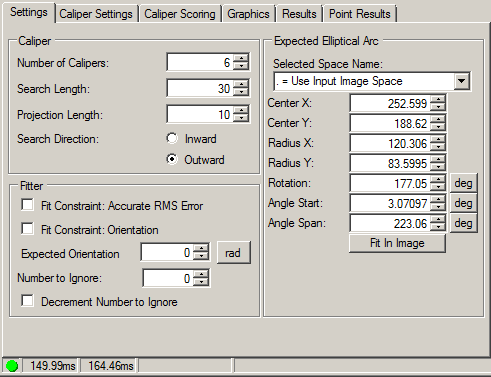This screenshot has height=377, width=491.
Task: Click the Radius Y value field
Action: tap(390, 163)
